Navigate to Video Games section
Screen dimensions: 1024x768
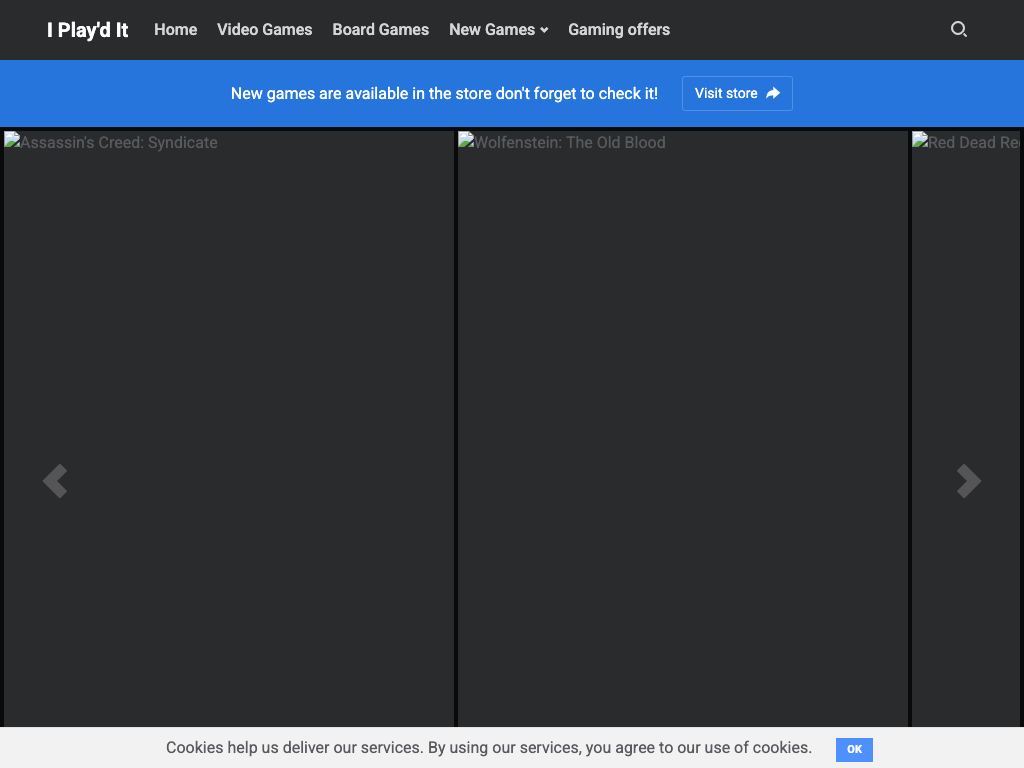point(264,30)
